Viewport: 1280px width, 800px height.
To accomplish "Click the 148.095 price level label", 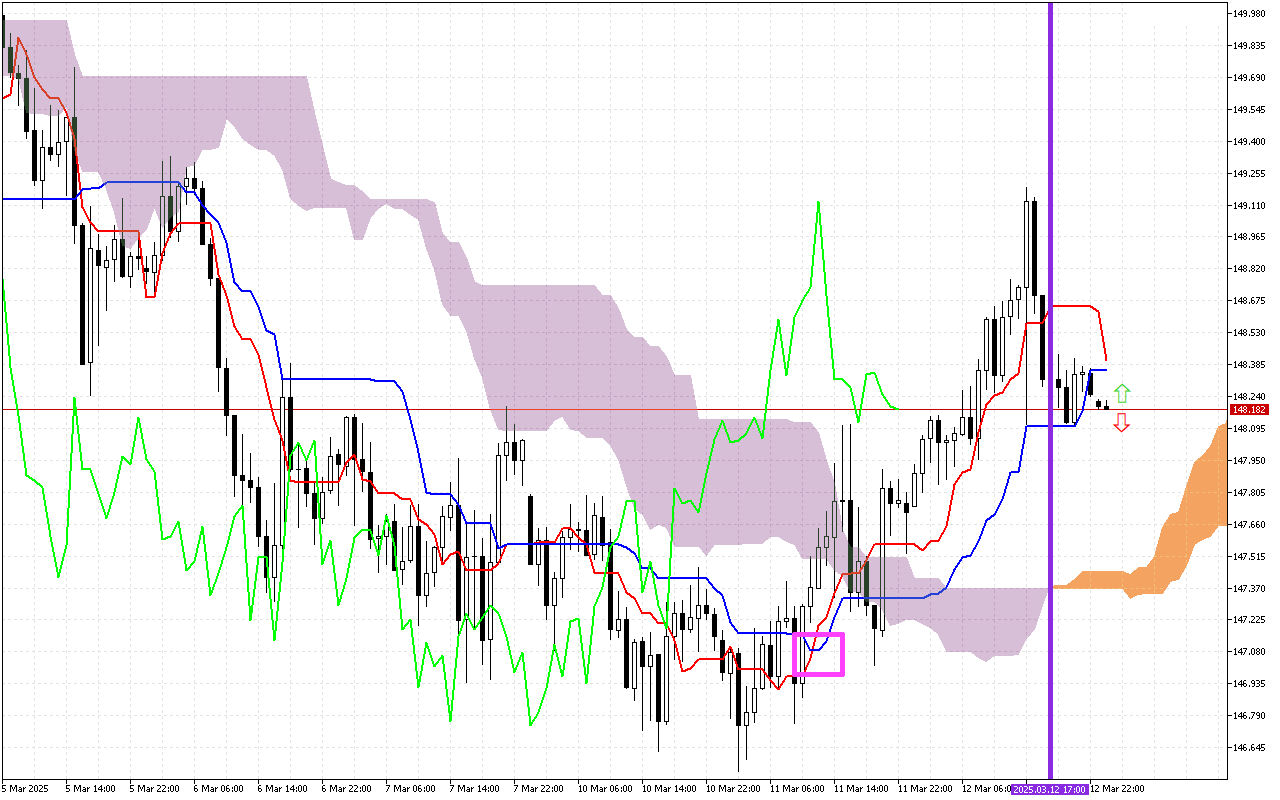I will (x=1250, y=429).
